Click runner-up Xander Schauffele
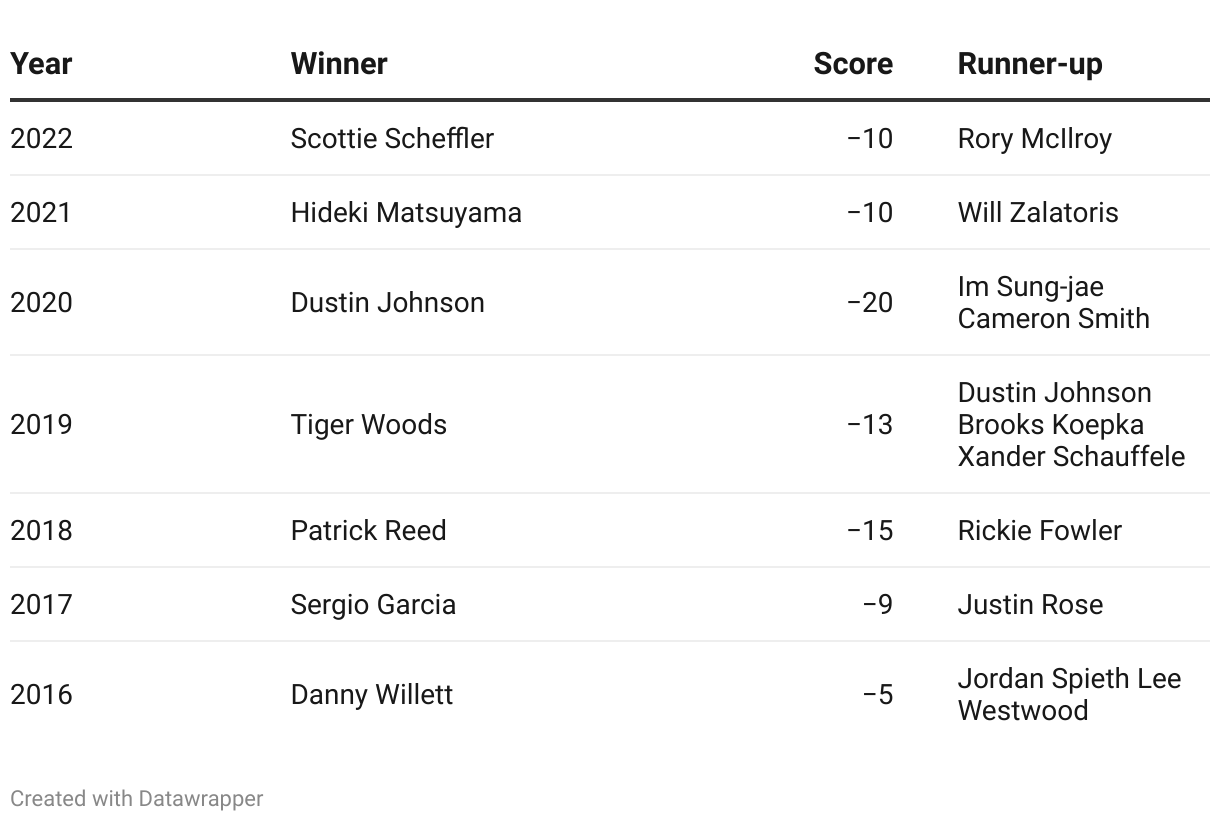 (1071, 456)
